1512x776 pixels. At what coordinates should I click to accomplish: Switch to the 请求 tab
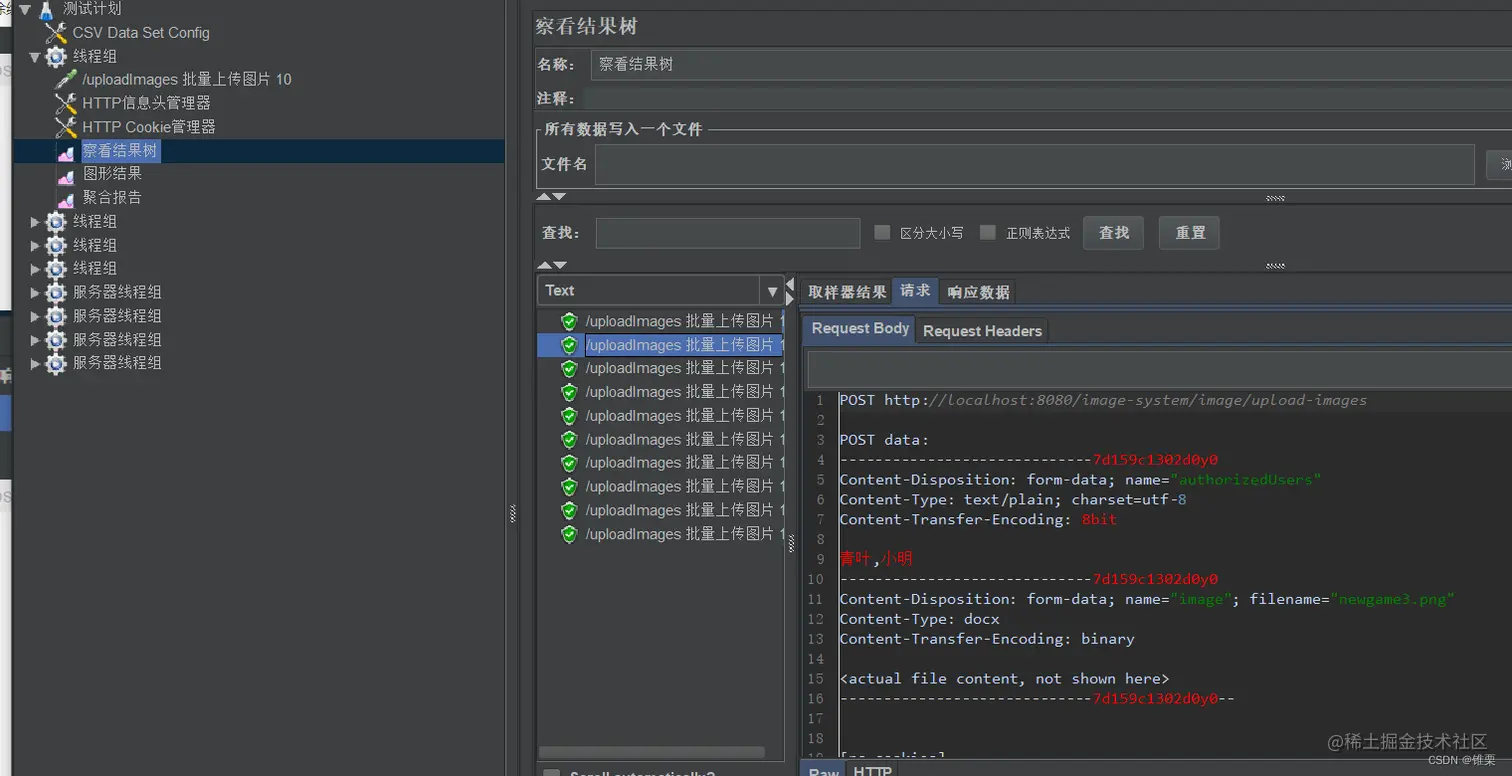[x=915, y=291]
